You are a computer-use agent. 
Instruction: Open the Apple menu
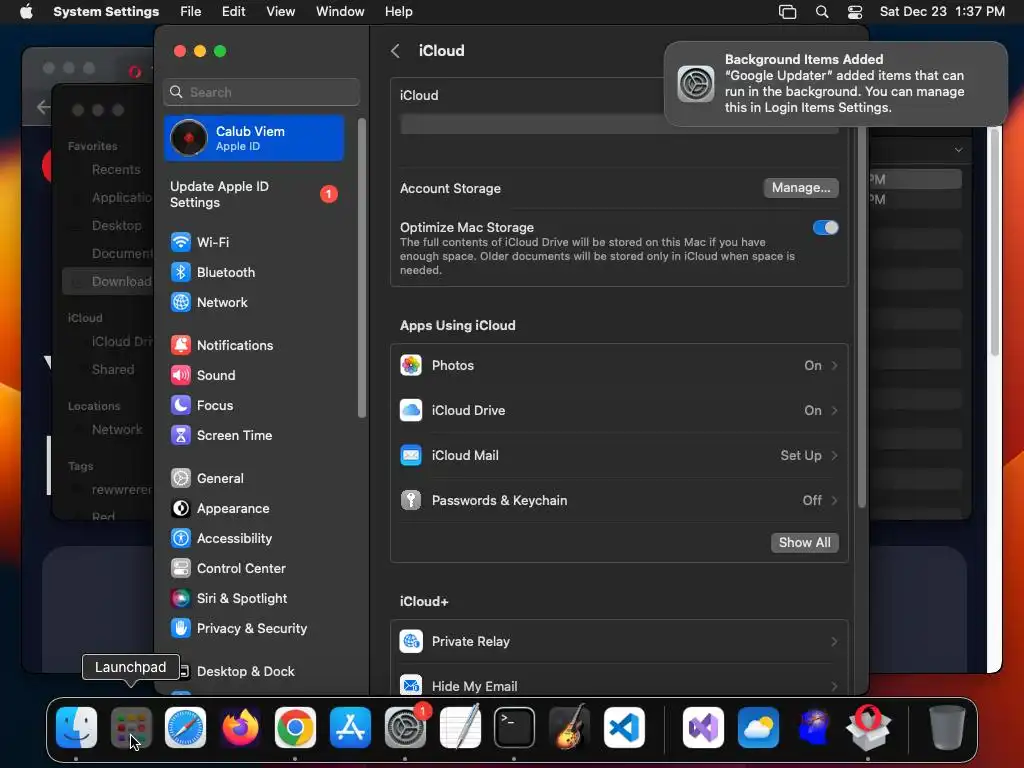26,12
